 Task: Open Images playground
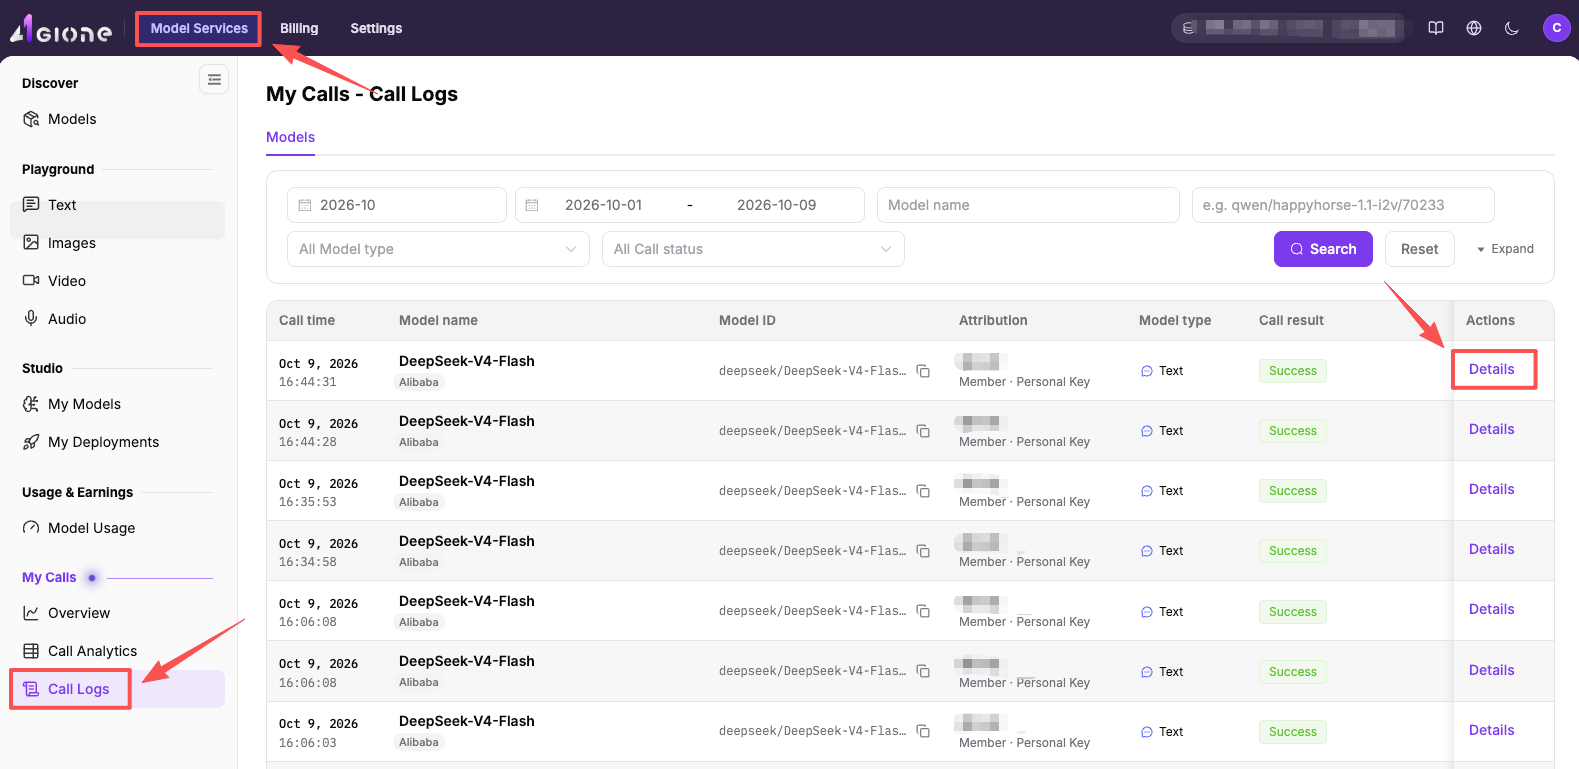point(118,243)
